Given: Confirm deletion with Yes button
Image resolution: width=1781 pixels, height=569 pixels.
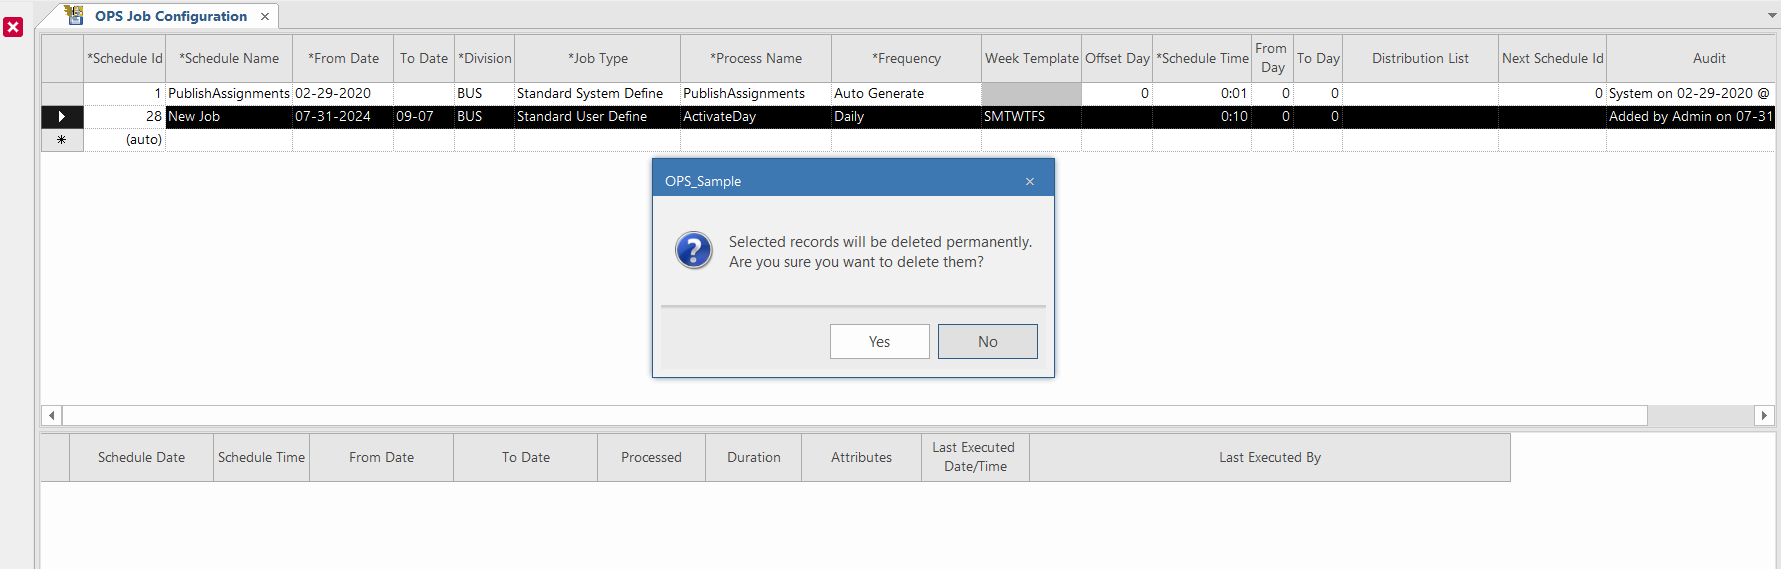Looking at the screenshot, I should click(879, 341).
